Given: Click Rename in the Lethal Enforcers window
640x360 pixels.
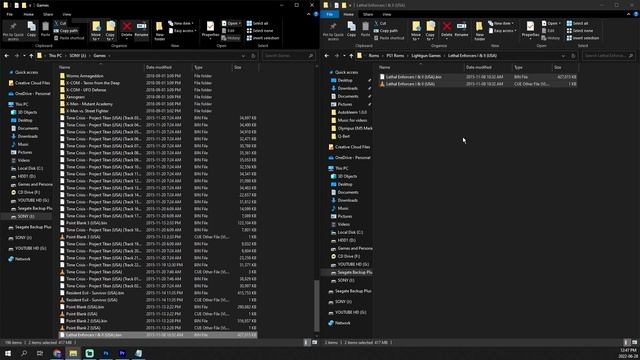Looking at the screenshot, I should pos(461,30).
